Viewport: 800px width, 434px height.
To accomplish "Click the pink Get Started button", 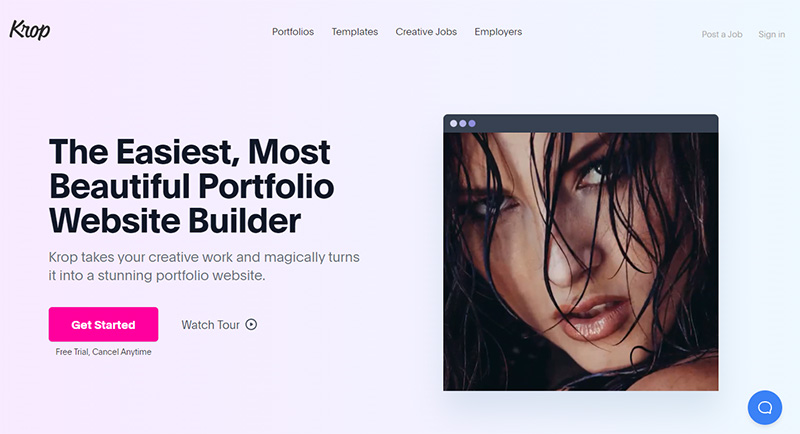I will [x=103, y=324].
